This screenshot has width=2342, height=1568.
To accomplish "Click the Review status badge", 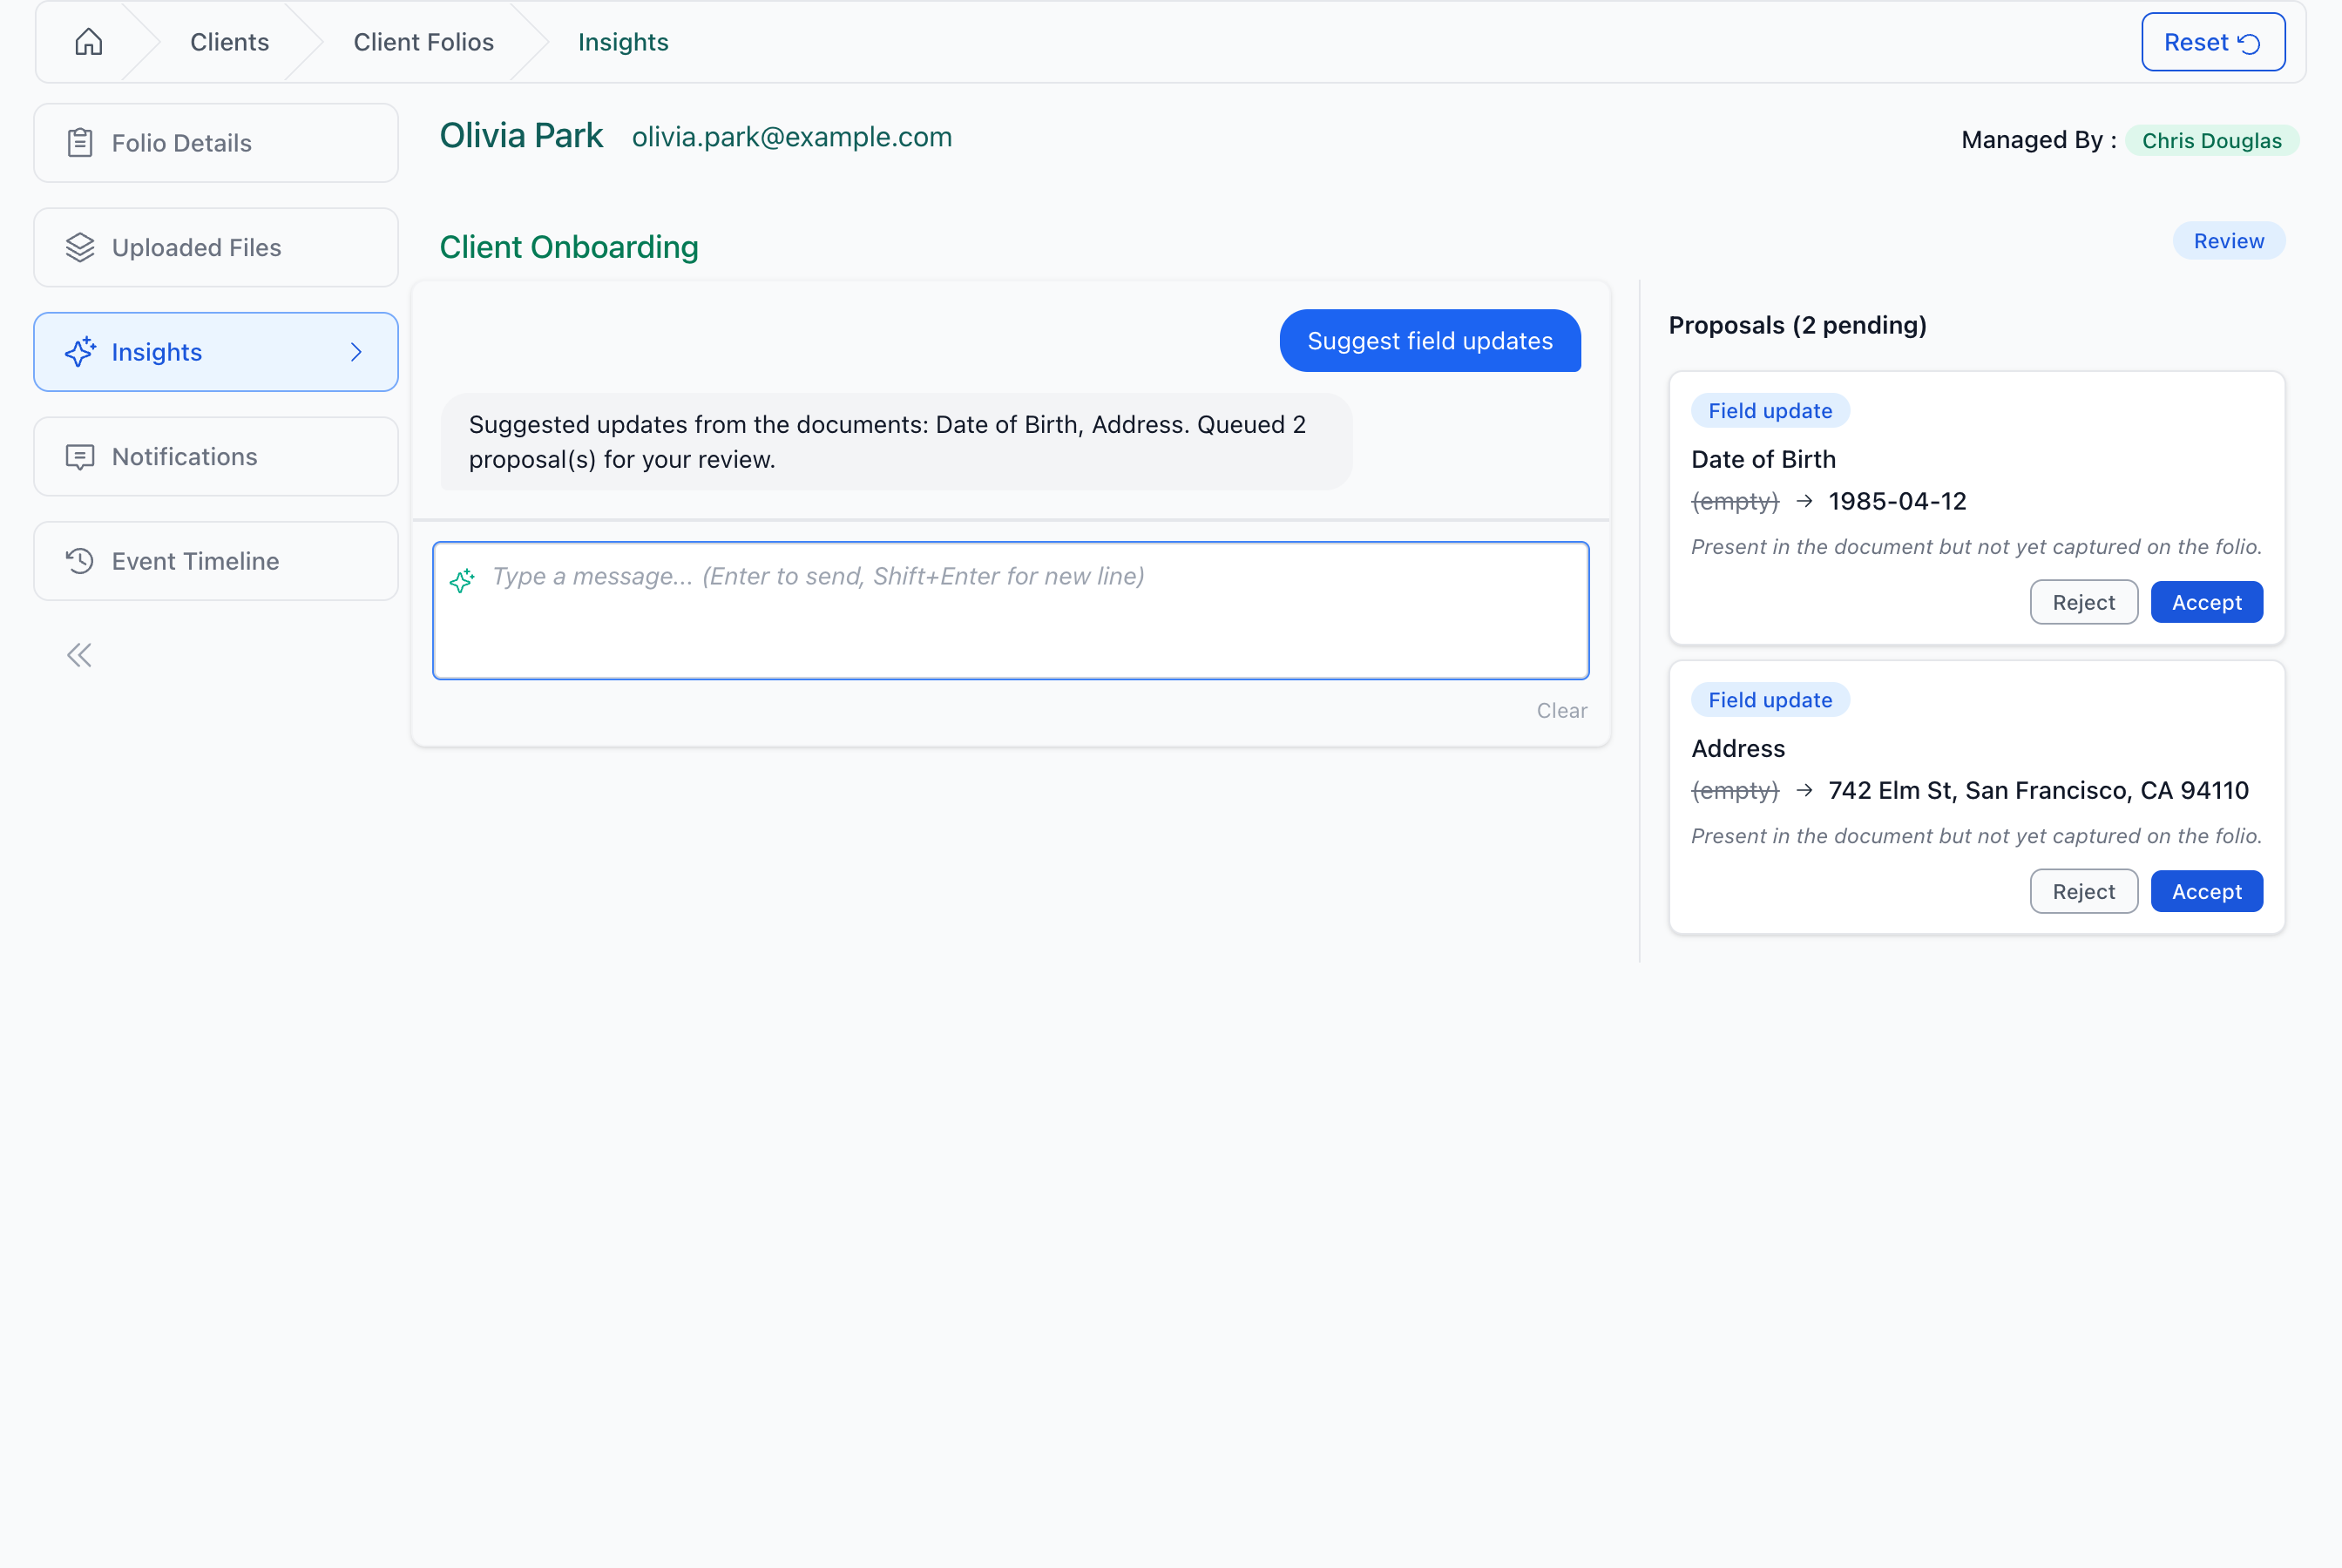I will point(2228,241).
